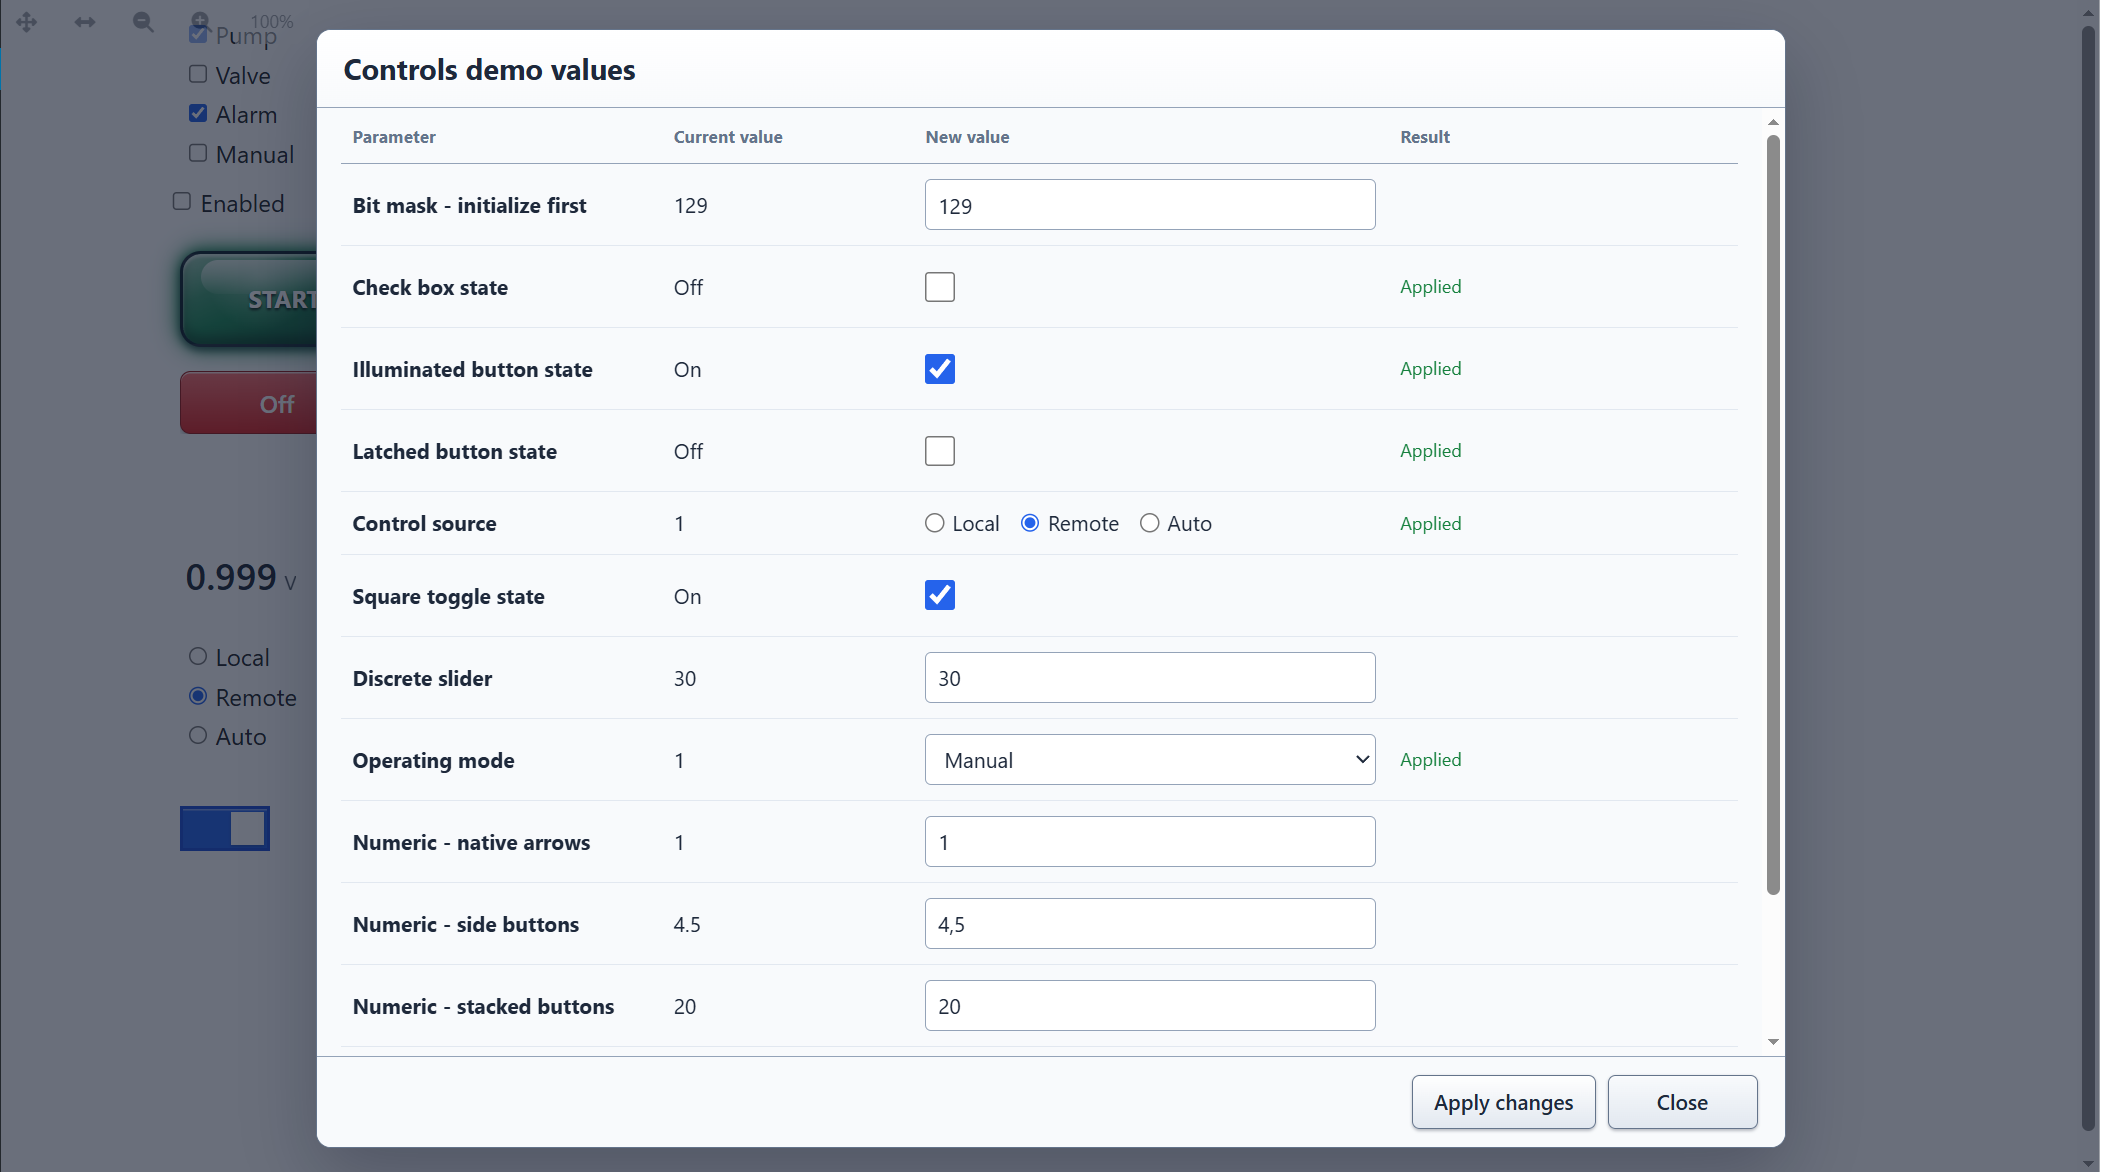The image size is (2105, 1172).
Task: Uncheck the Illuminated button state checkbox
Action: (x=940, y=369)
